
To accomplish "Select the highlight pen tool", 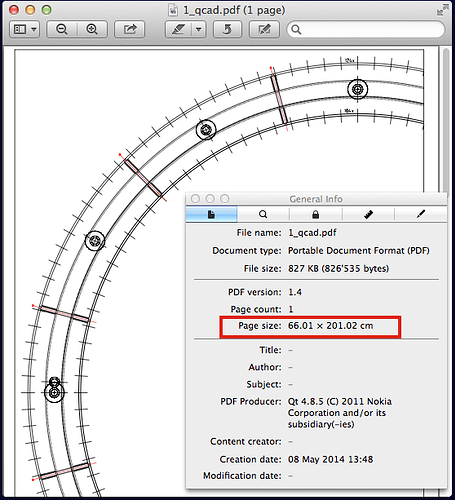I will pos(178,29).
